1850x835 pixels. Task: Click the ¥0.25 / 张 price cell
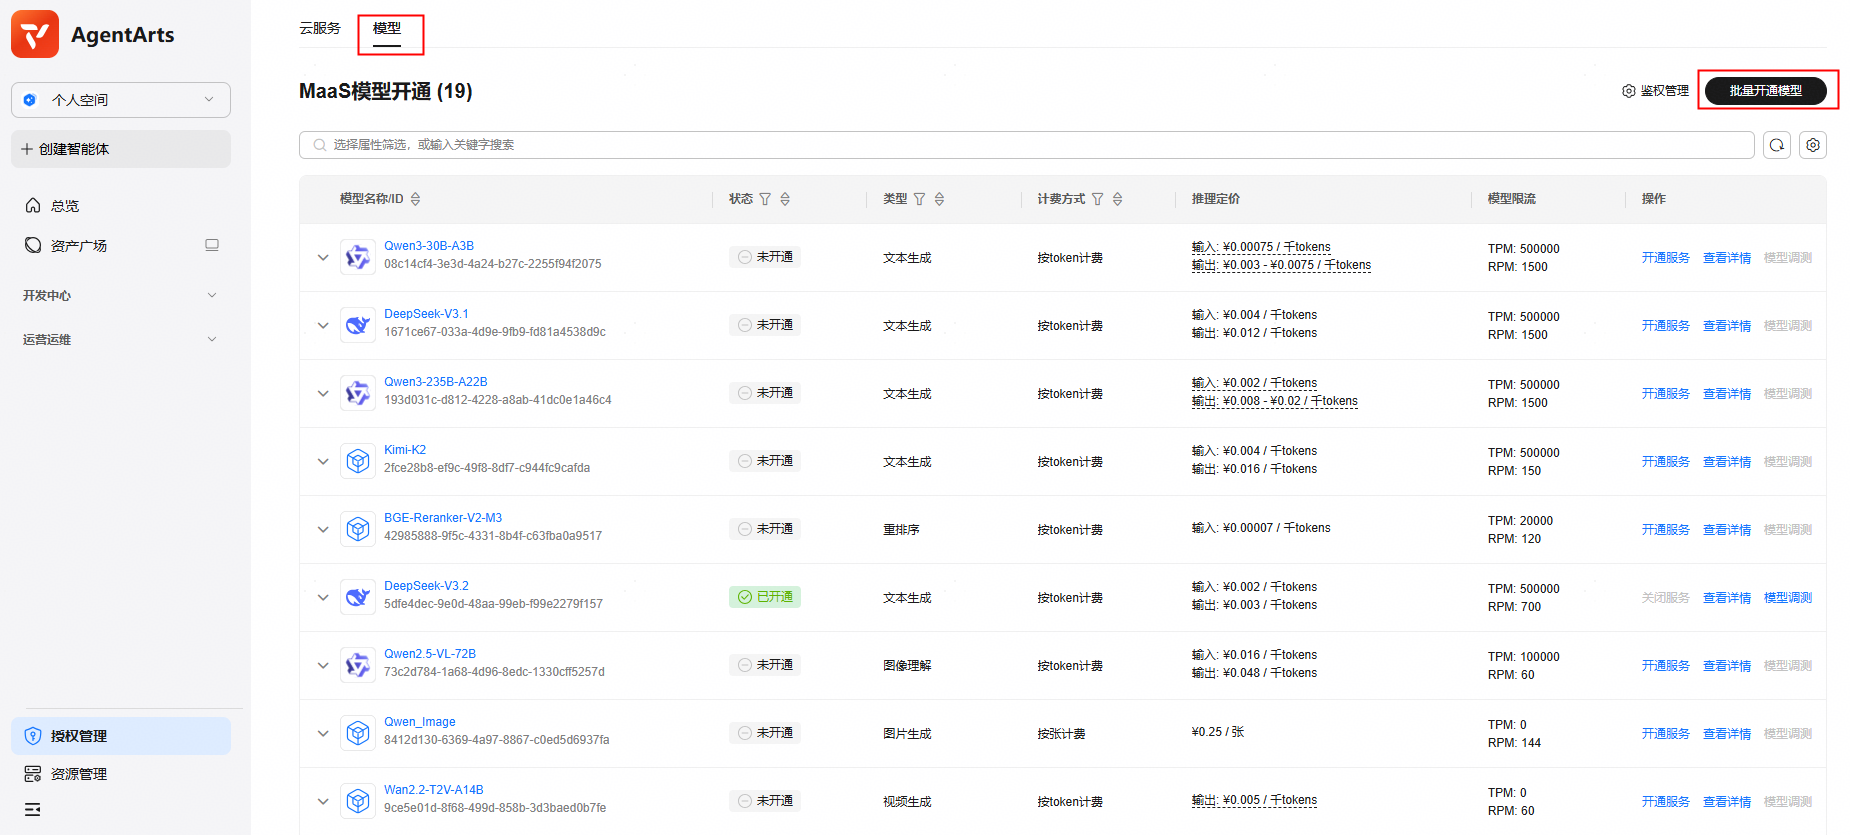[x=1218, y=732]
